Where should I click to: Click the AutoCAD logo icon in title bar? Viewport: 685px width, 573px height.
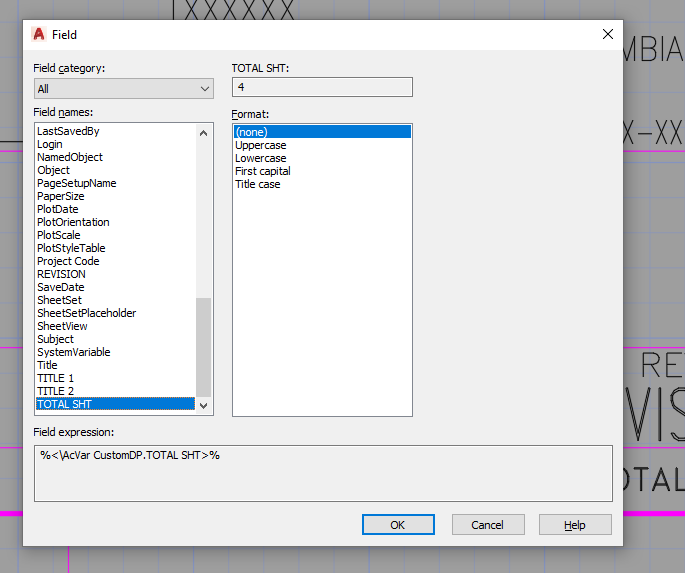39,34
